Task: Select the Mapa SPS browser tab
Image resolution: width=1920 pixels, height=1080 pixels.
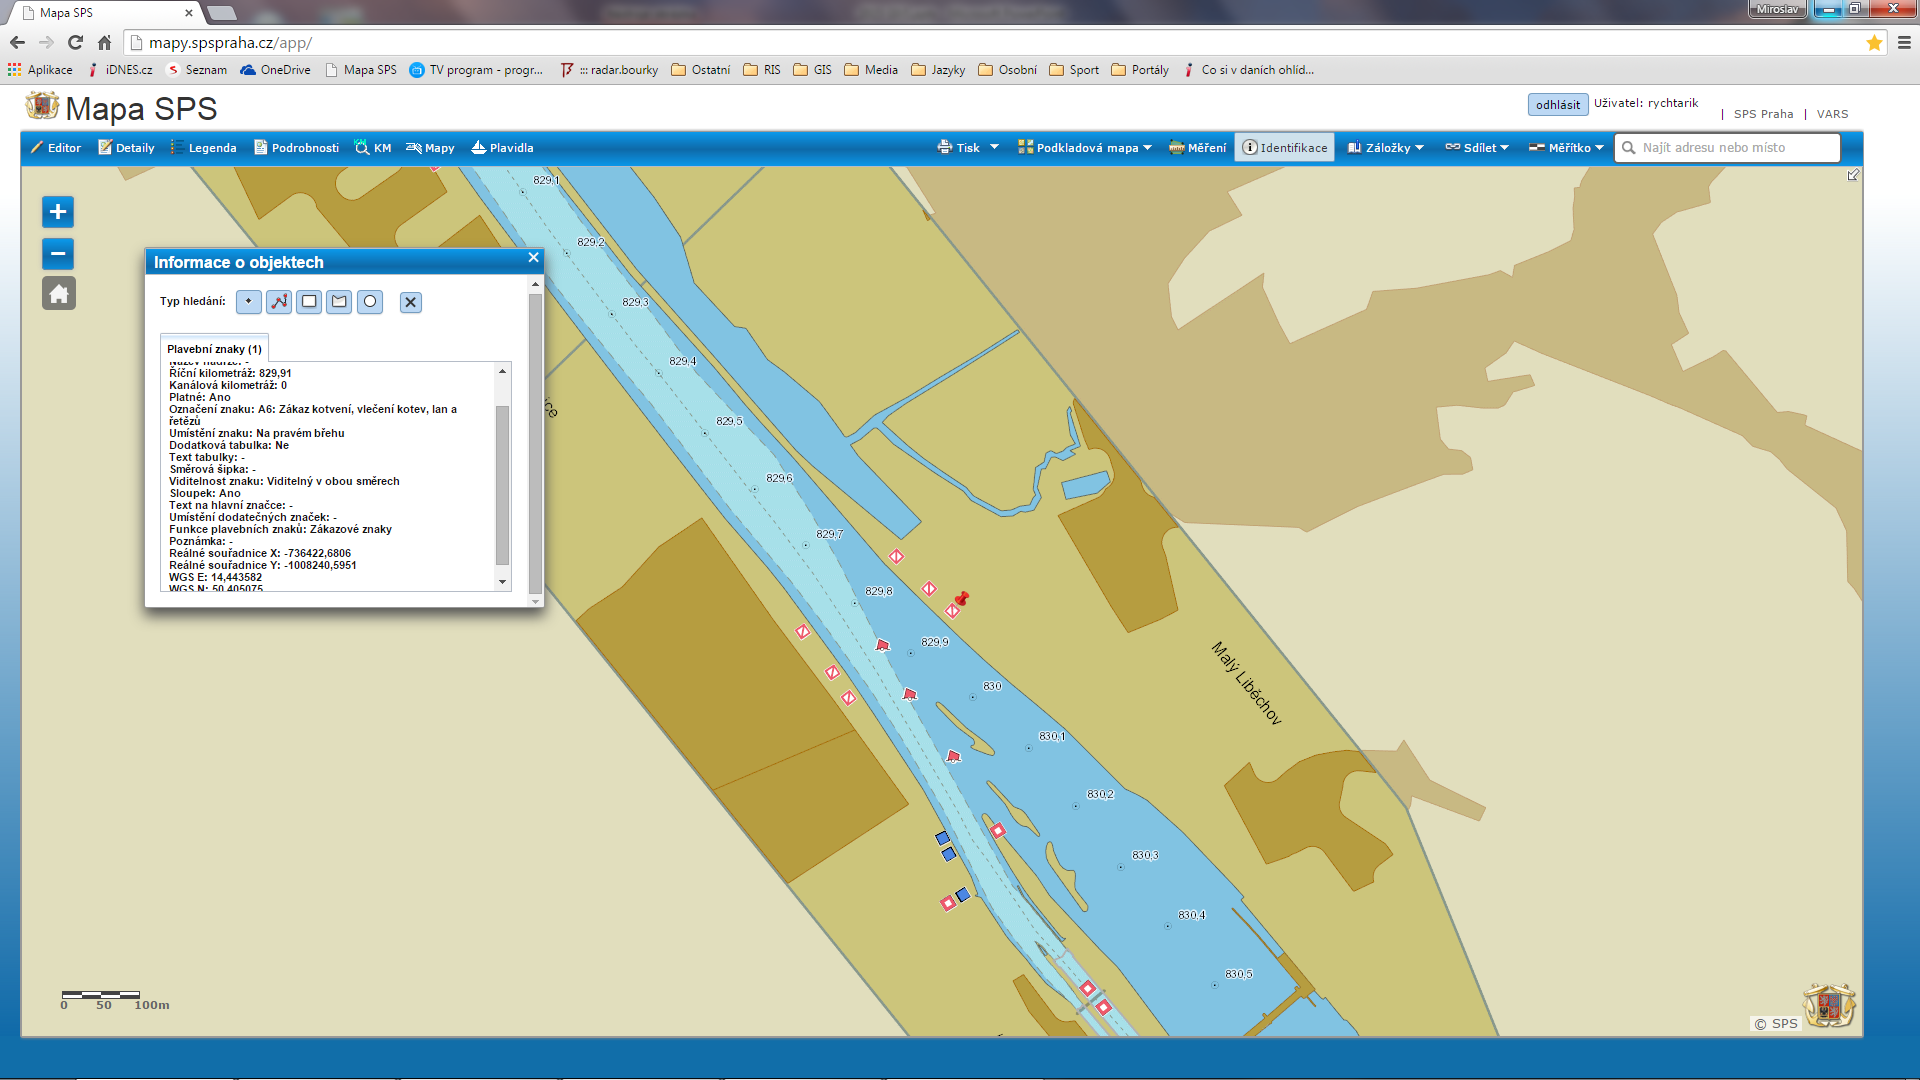Action: pos(105,13)
